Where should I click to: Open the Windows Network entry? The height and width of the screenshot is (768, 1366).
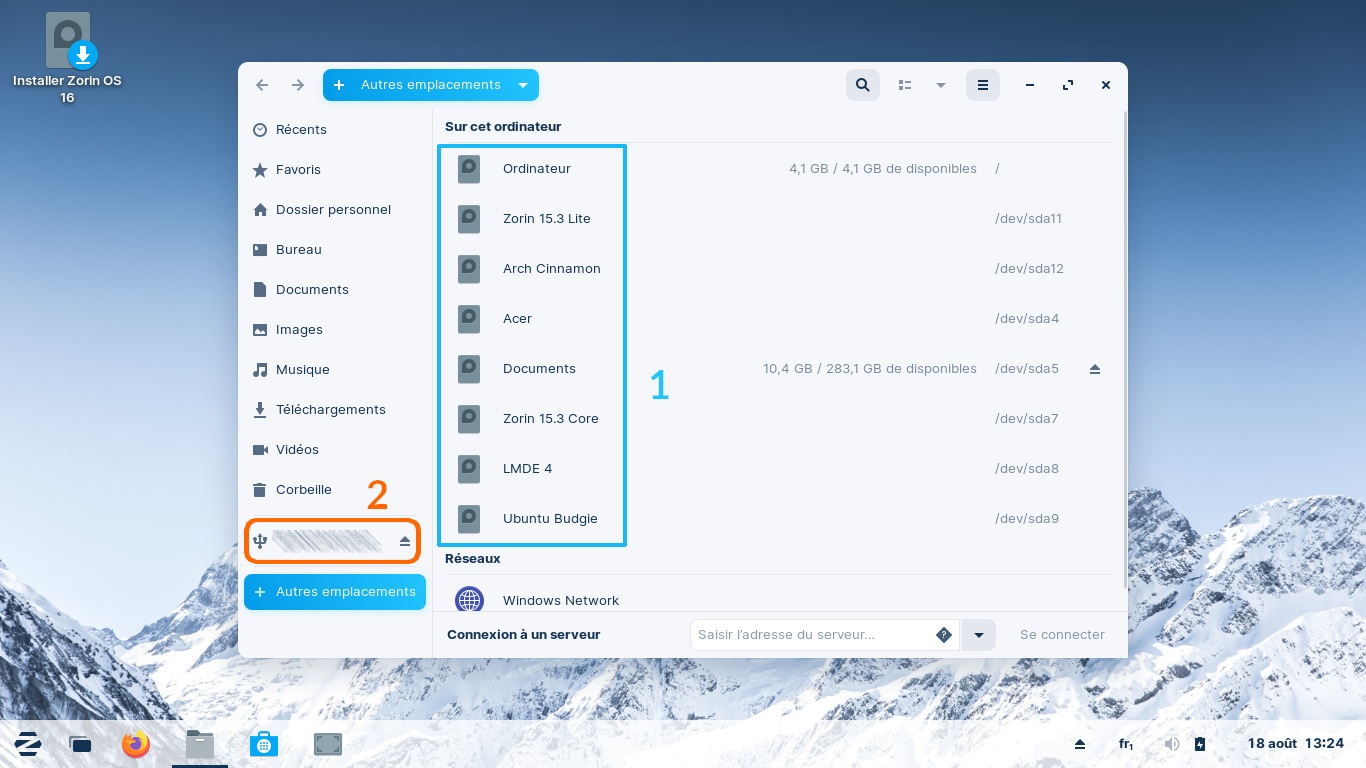click(560, 600)
